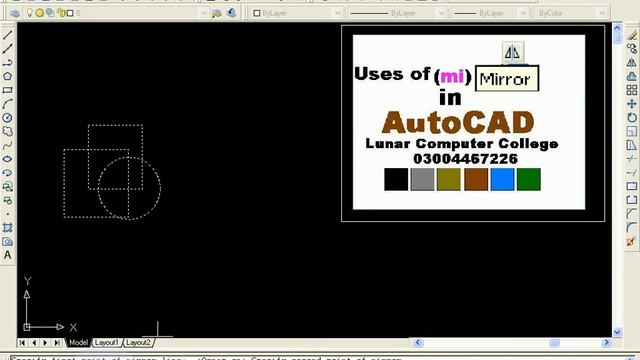
Task: Click previous-tab navigation arrow
Action: pos(34,342)
